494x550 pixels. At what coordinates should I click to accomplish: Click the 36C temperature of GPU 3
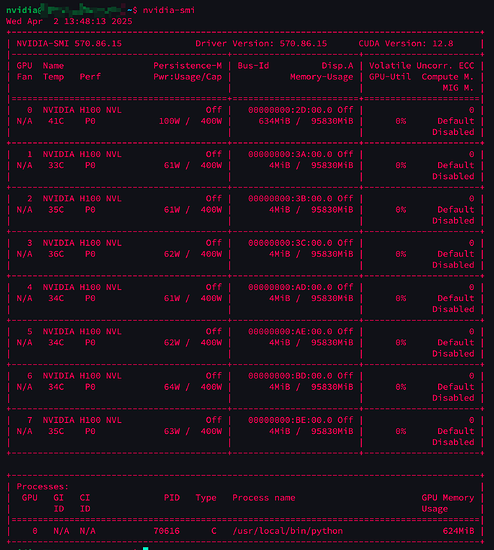(x=56, y=254)
